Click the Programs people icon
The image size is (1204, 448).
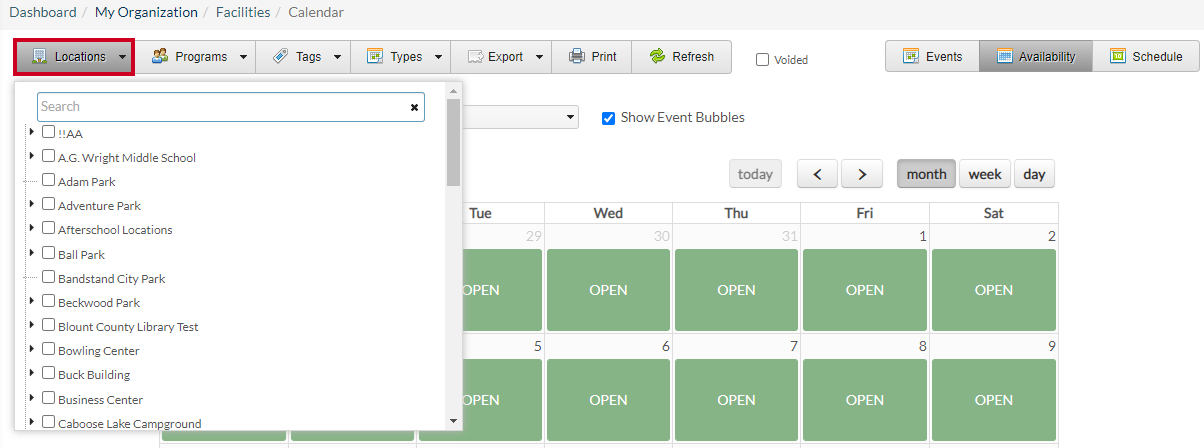point(160,57)
